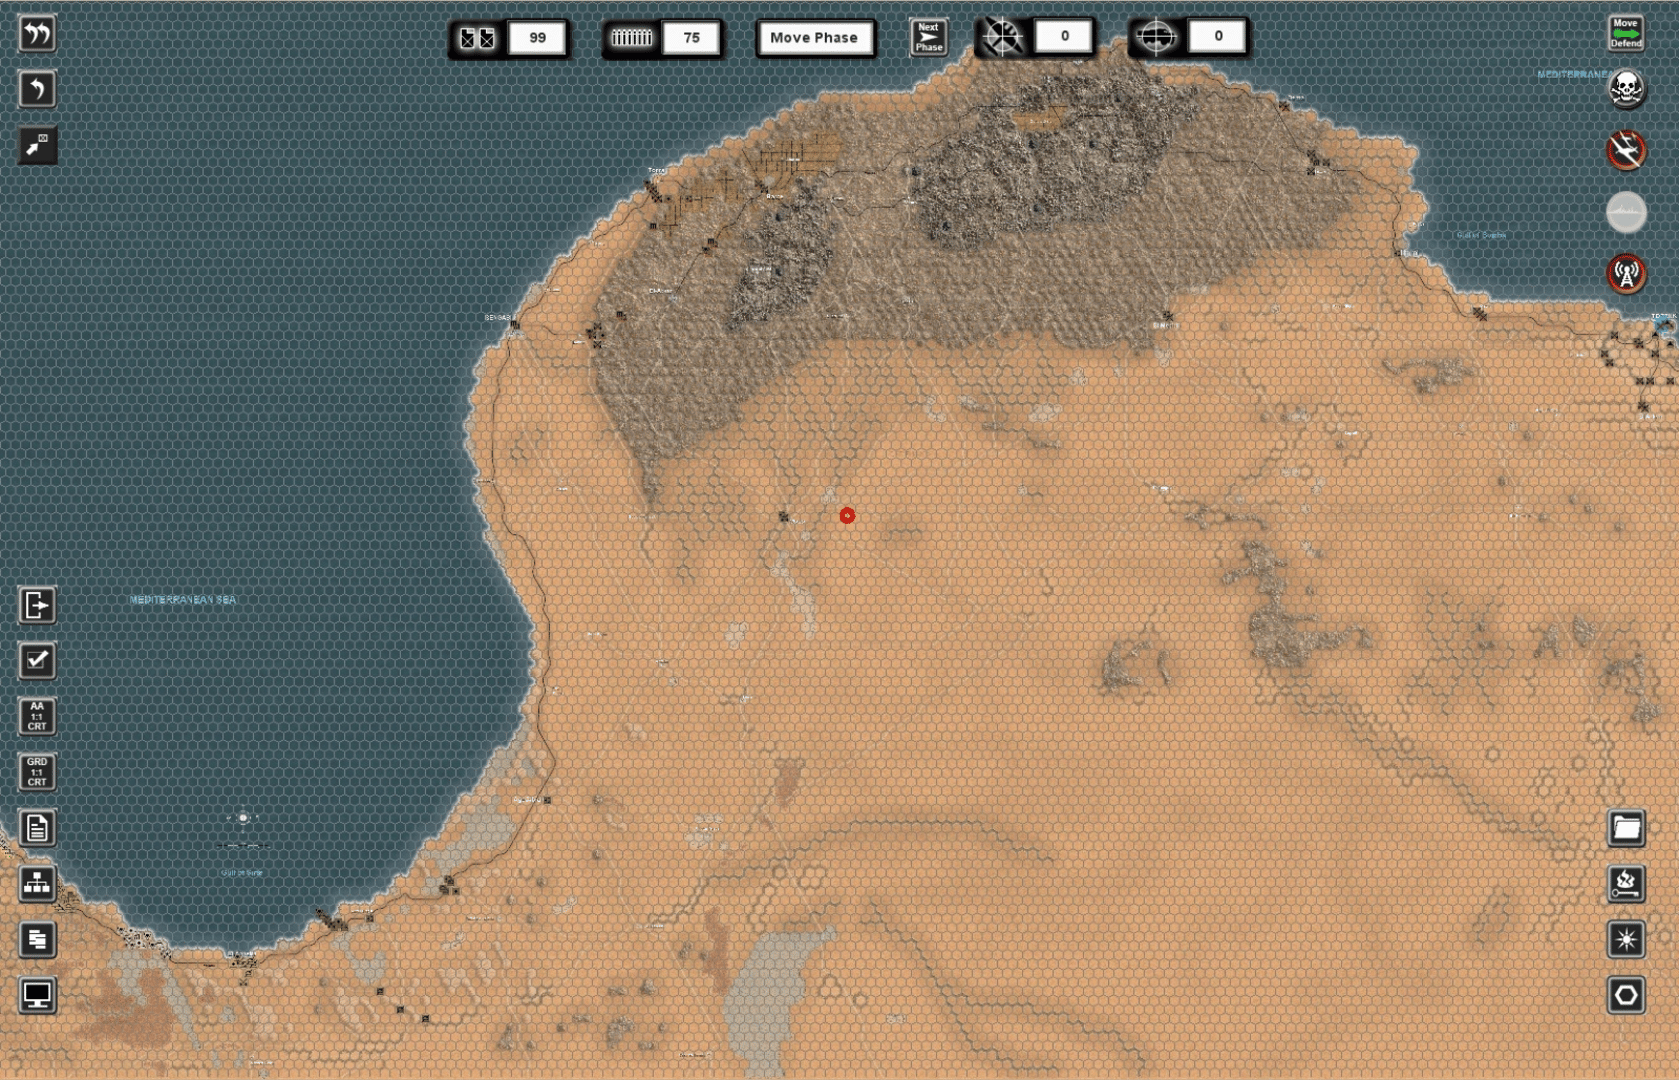Open the organization chart icon
The image size is (1679, 1080).
click(x=37, y=883)
